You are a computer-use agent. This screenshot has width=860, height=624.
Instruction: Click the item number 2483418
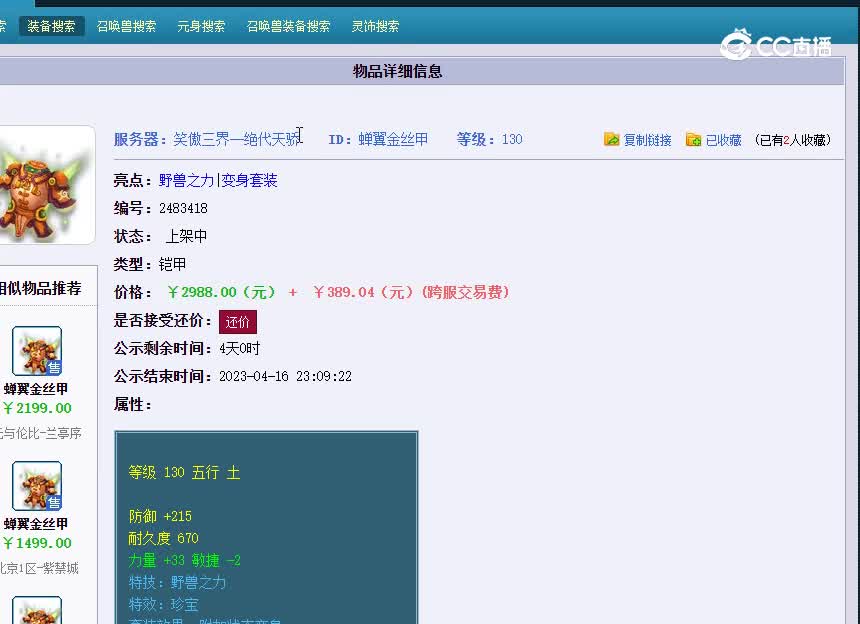point(183,208)
